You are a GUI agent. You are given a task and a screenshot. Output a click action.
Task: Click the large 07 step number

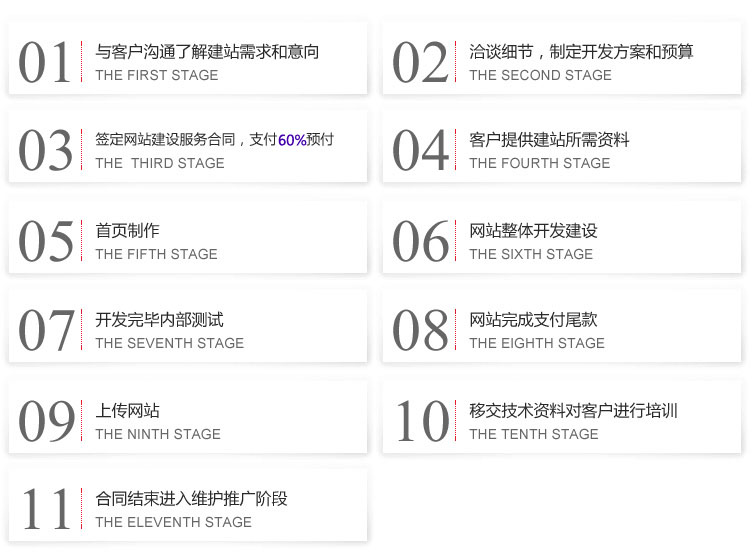(x=45, y=331)
